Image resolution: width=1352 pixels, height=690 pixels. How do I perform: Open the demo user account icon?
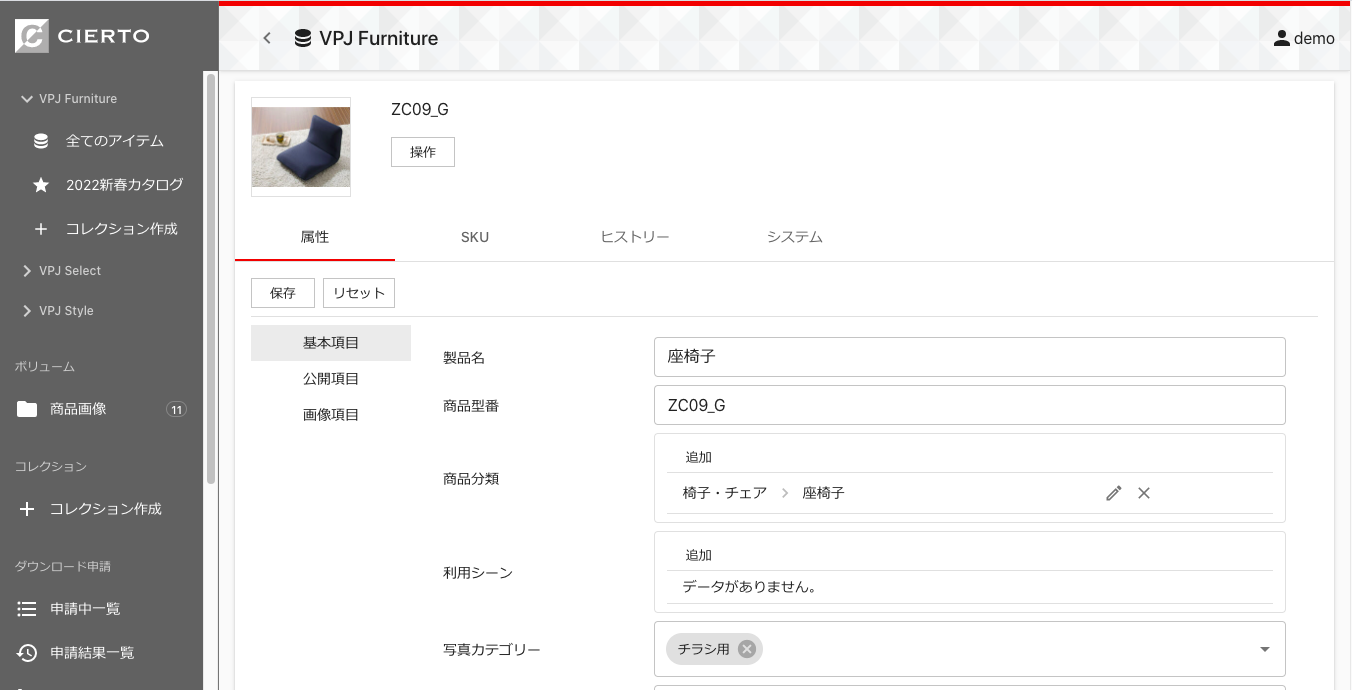(x=1281, y=38)
